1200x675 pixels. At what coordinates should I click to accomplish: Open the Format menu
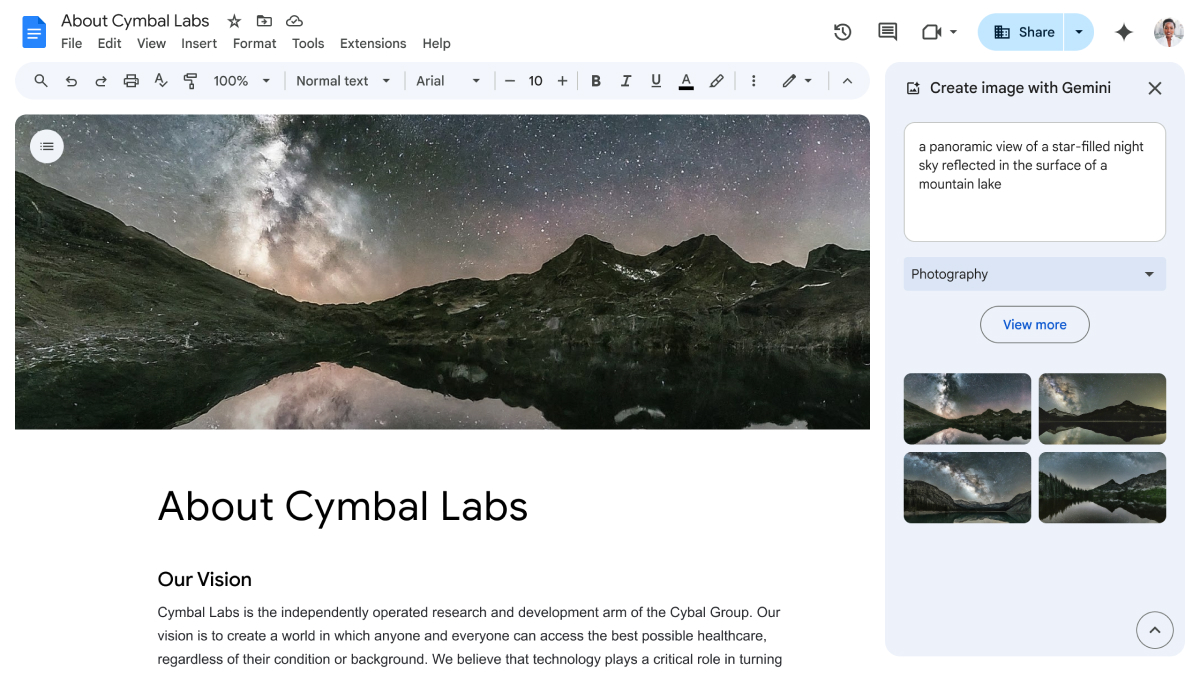click(x=254, y=43)
